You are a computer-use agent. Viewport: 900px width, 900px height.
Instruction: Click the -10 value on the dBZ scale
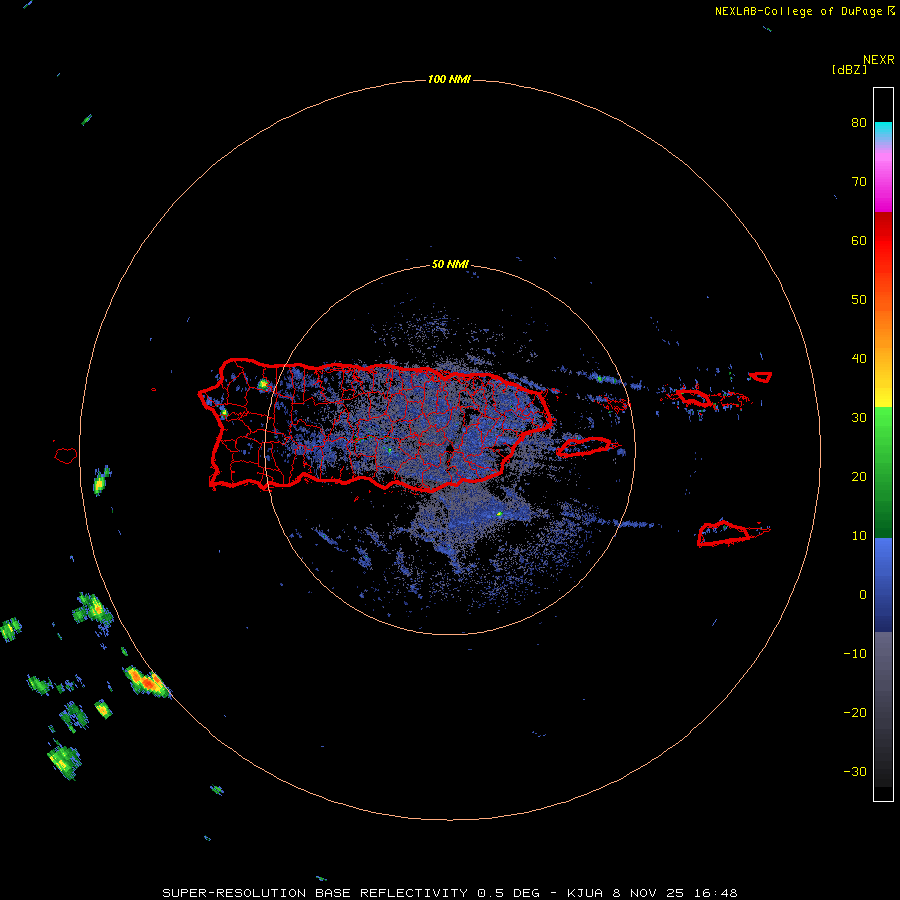coord(855,654)
